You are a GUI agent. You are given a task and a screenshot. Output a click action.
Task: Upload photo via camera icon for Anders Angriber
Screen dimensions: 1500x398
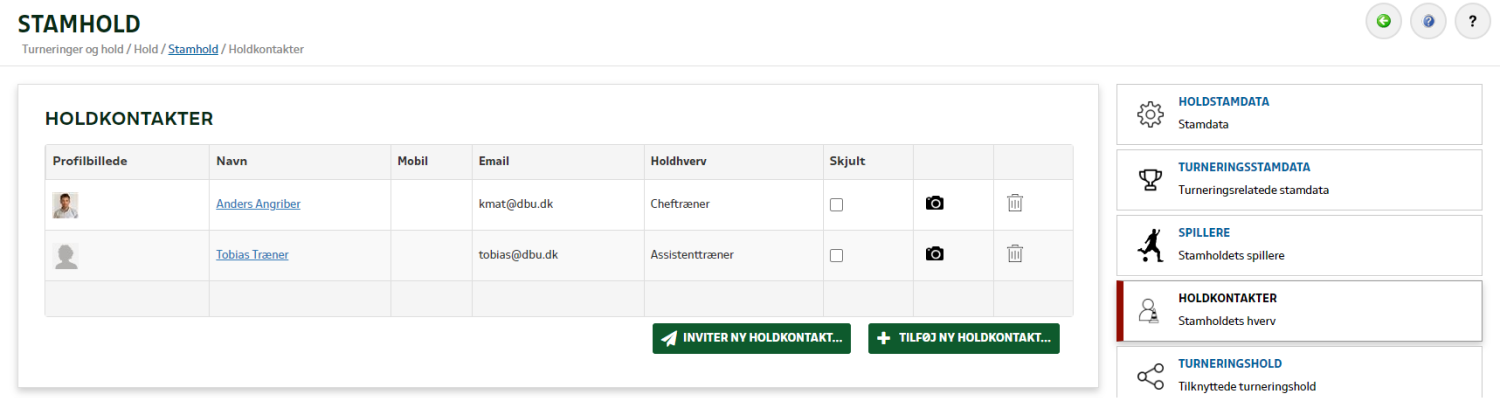pos(934,204)
